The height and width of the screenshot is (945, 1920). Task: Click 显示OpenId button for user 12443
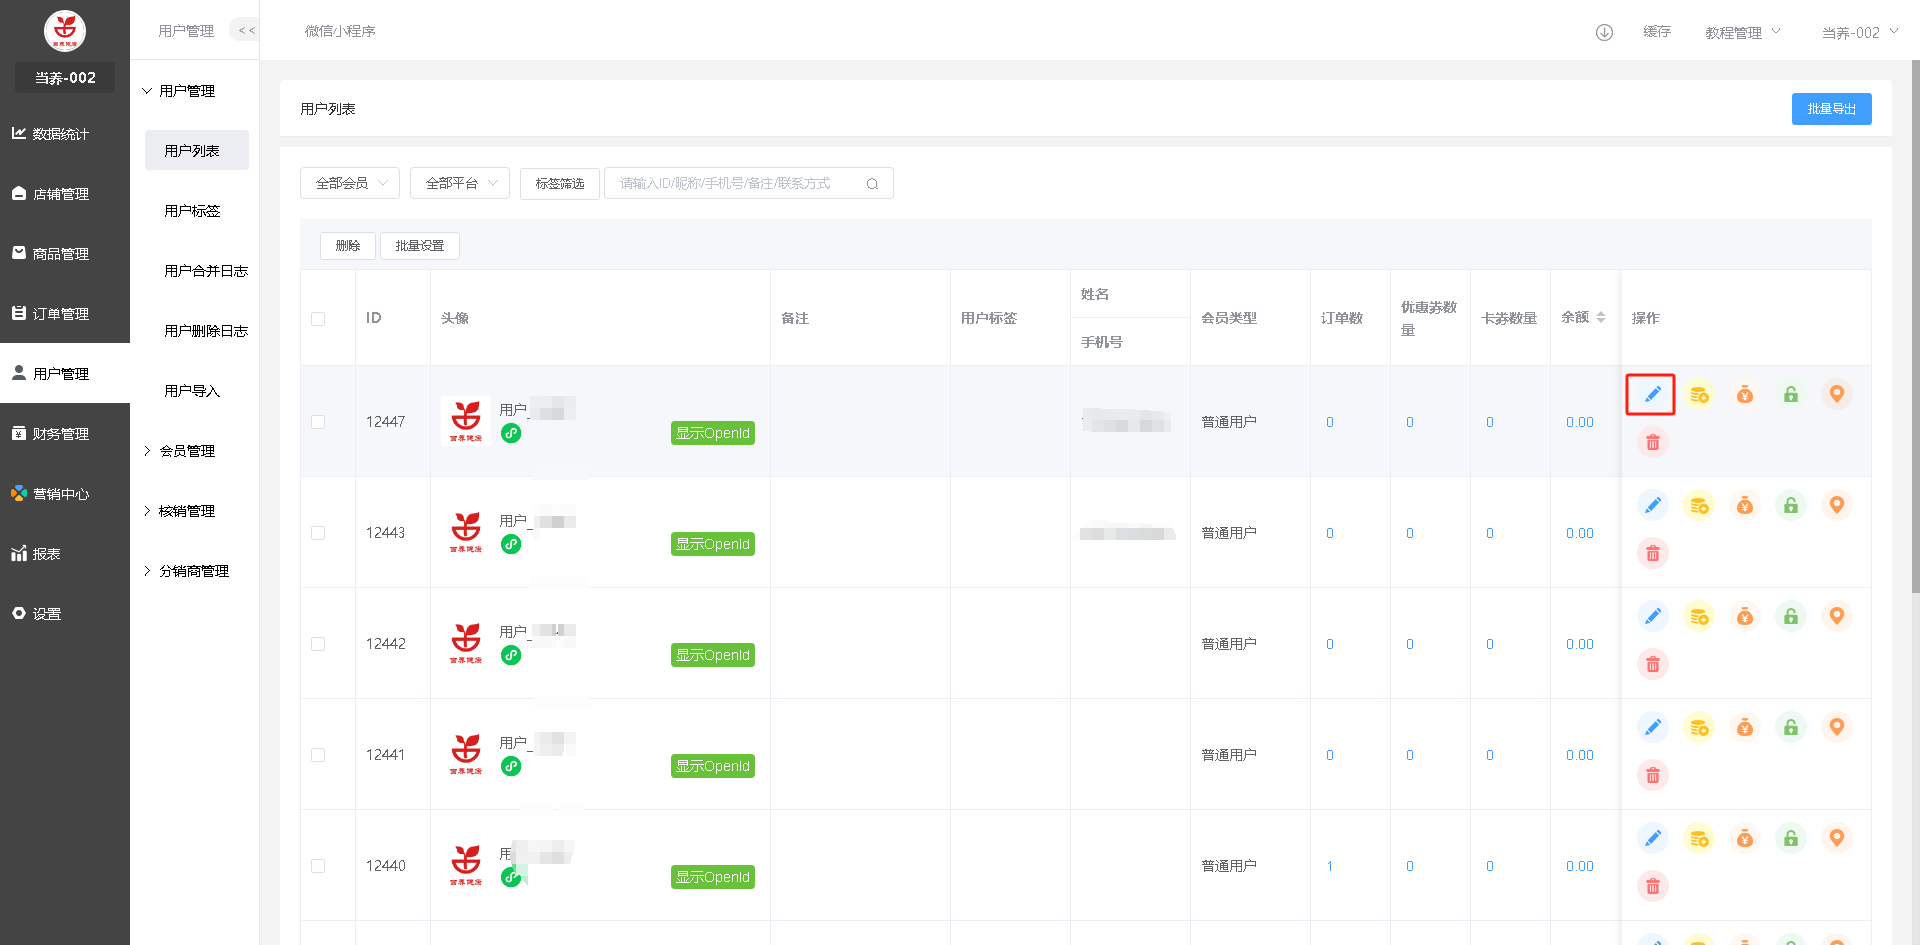point(712,544)
